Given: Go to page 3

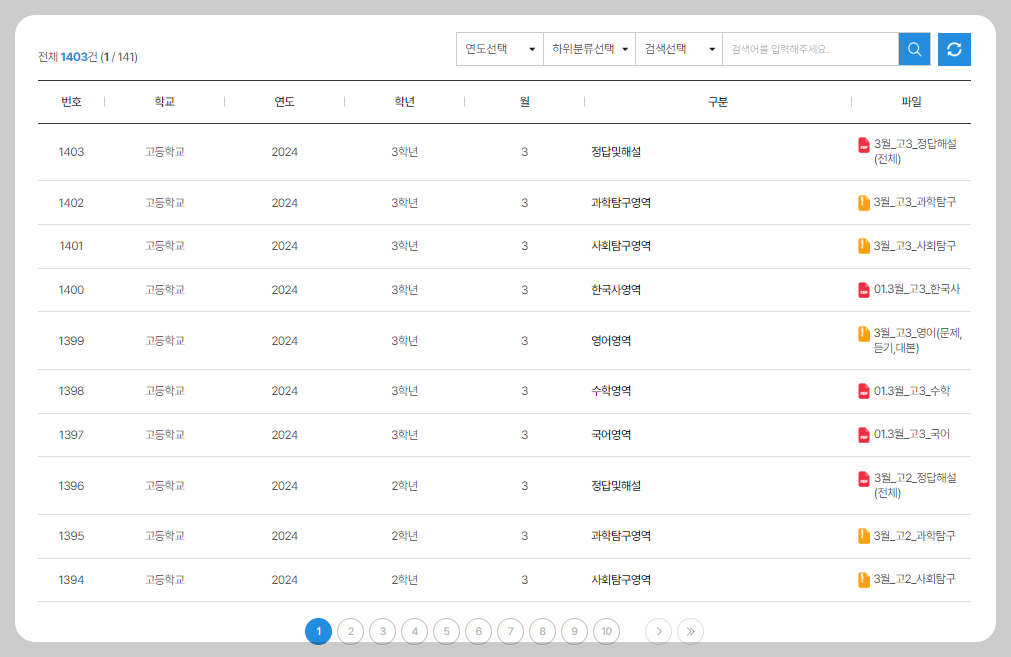Looking at the screenshot, I should click(x=382, y=631).
